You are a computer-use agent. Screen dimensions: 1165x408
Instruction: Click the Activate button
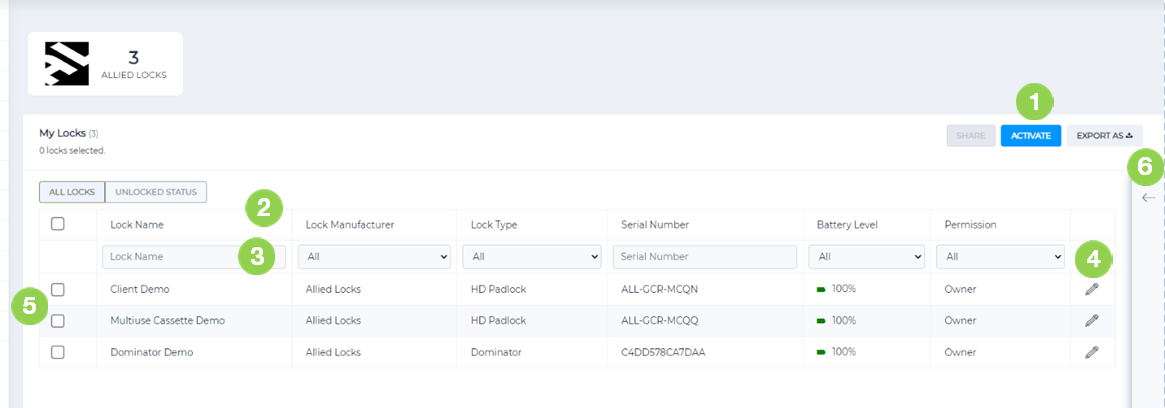[x=1031, y=135]
